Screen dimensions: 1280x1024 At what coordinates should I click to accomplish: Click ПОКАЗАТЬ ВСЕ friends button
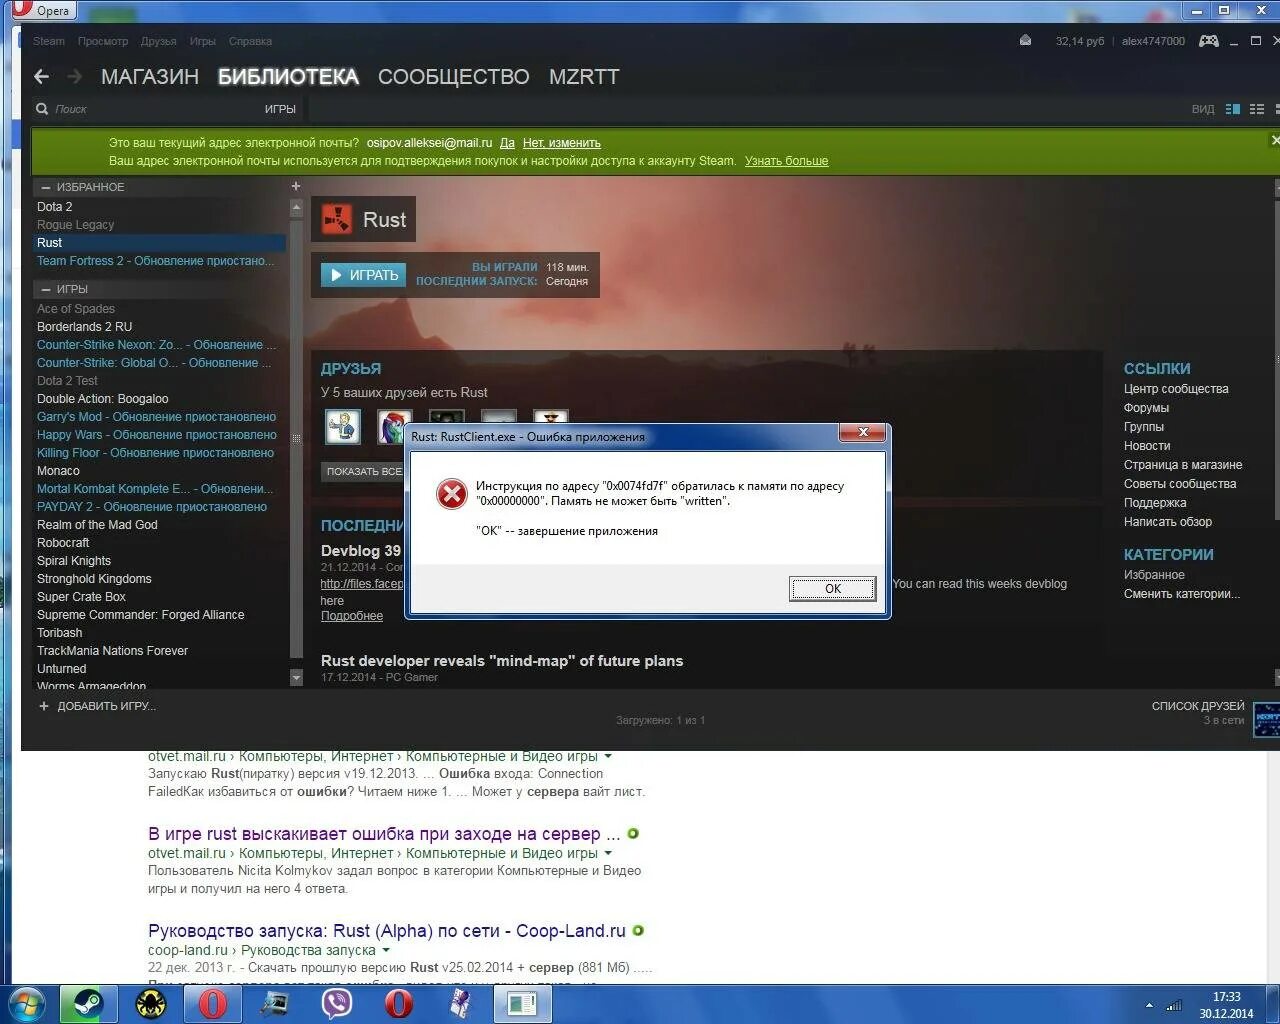(363, 471)
